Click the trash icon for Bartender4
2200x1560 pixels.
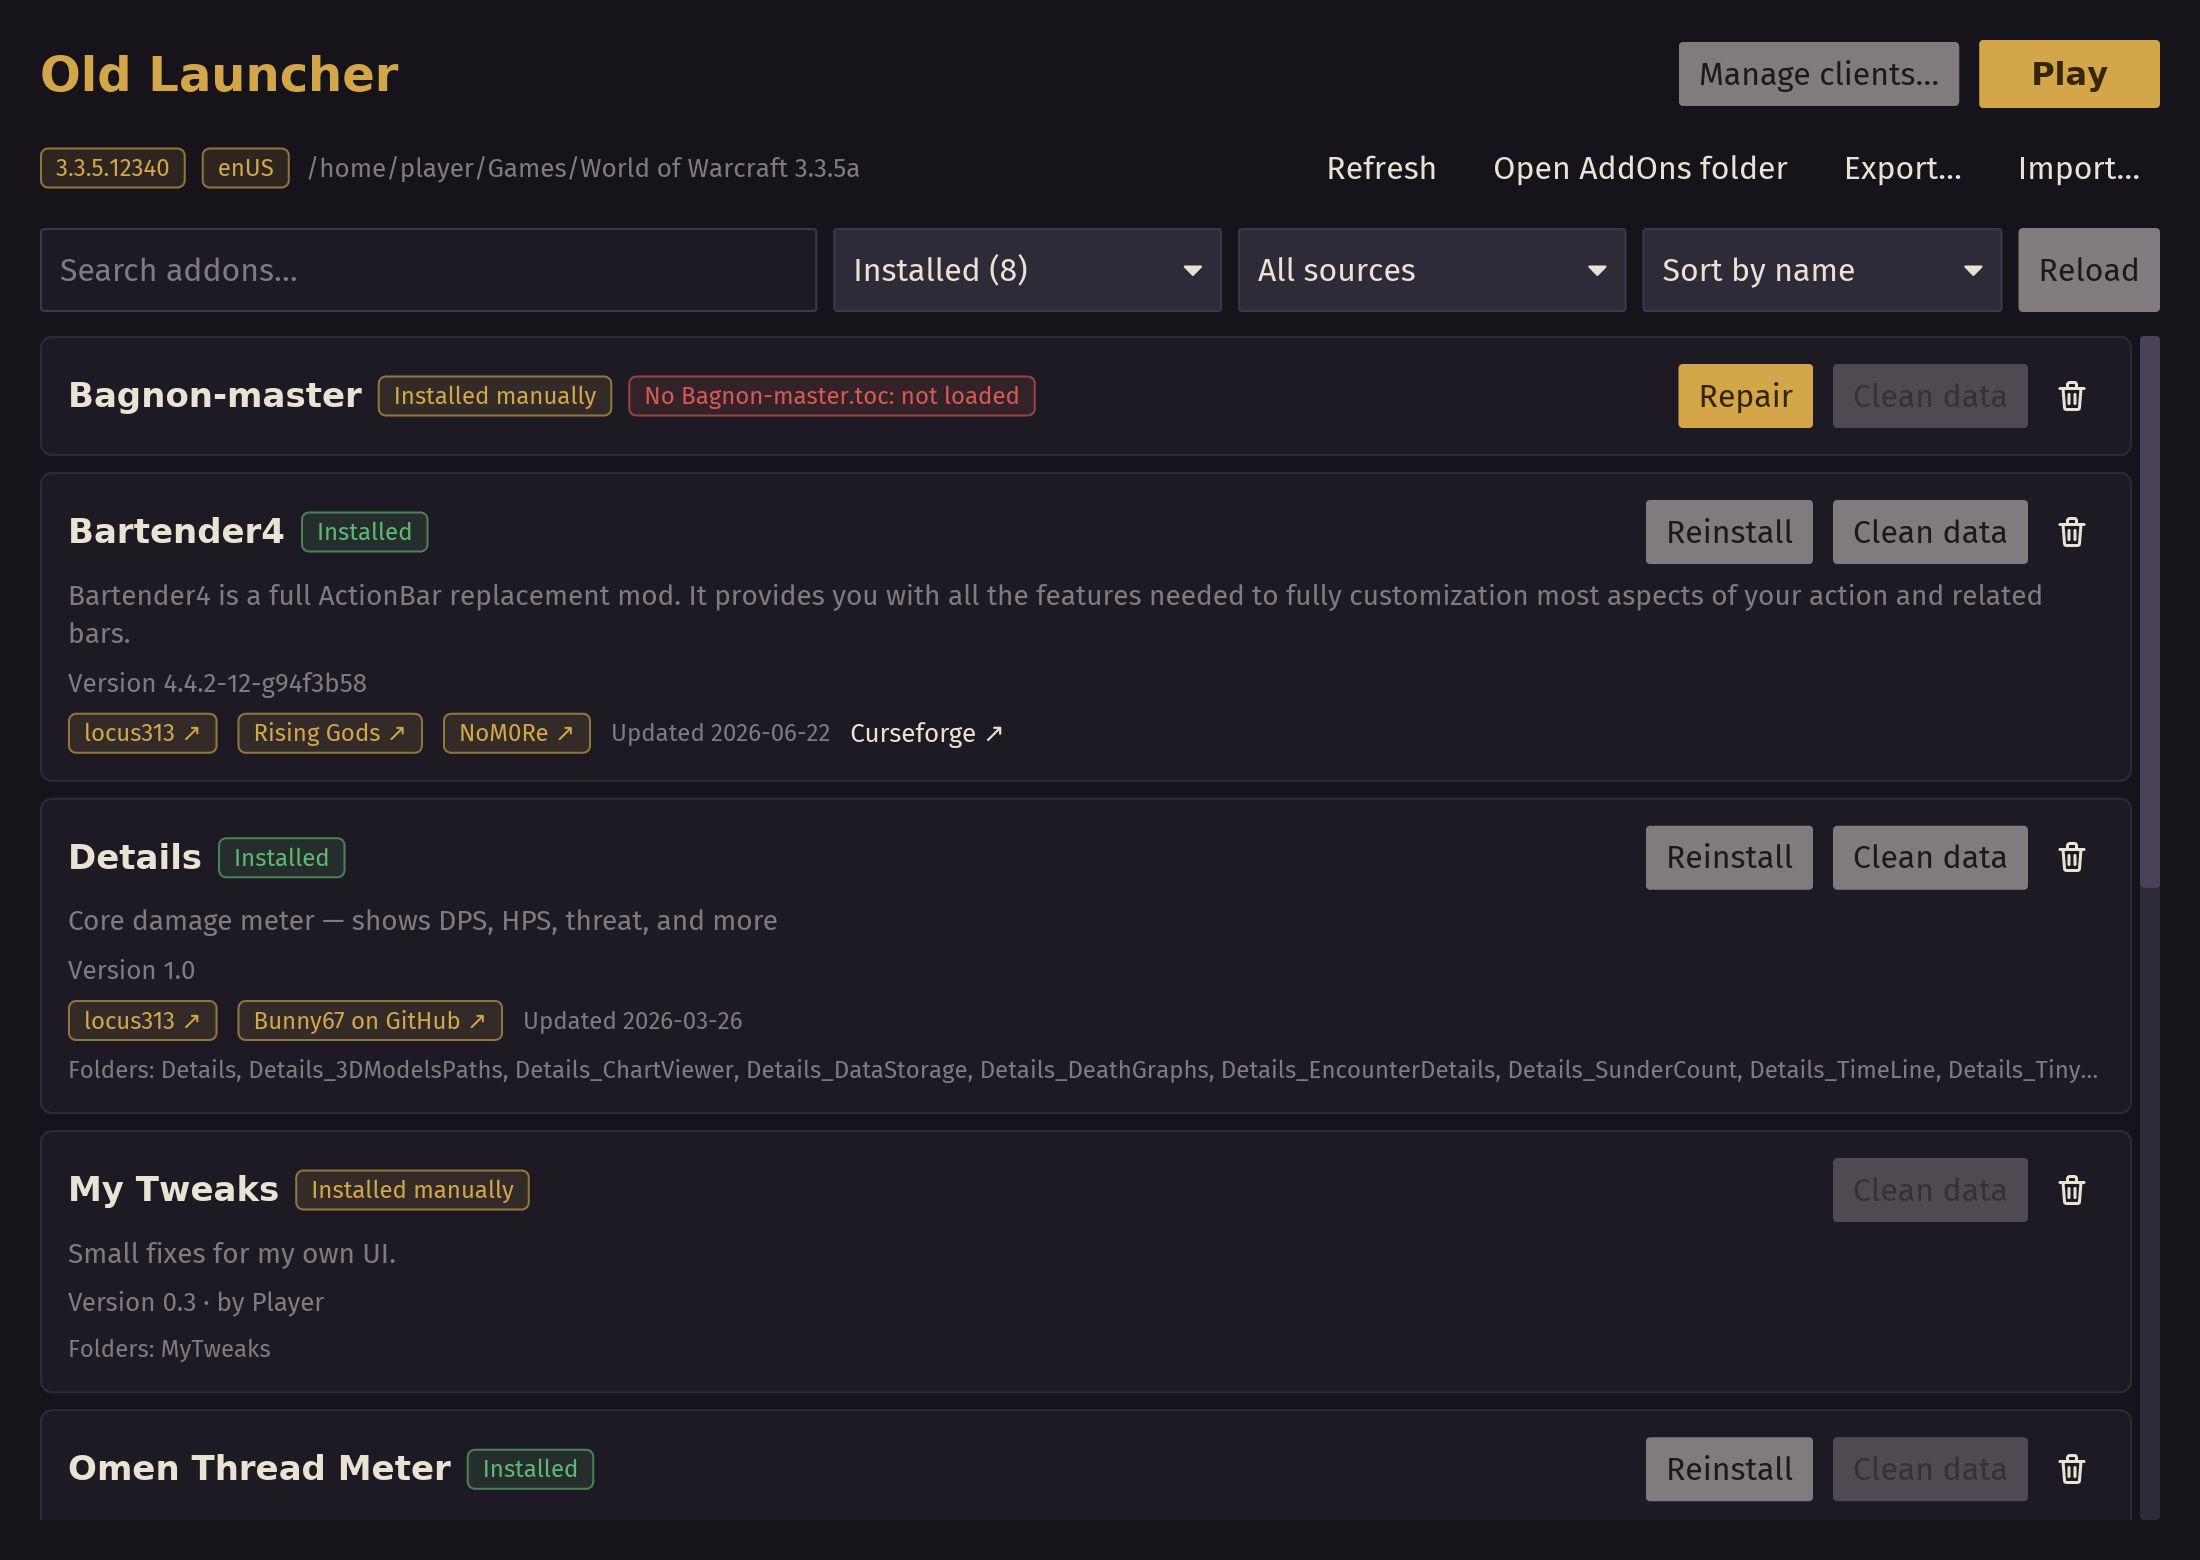coord(2071,532)
